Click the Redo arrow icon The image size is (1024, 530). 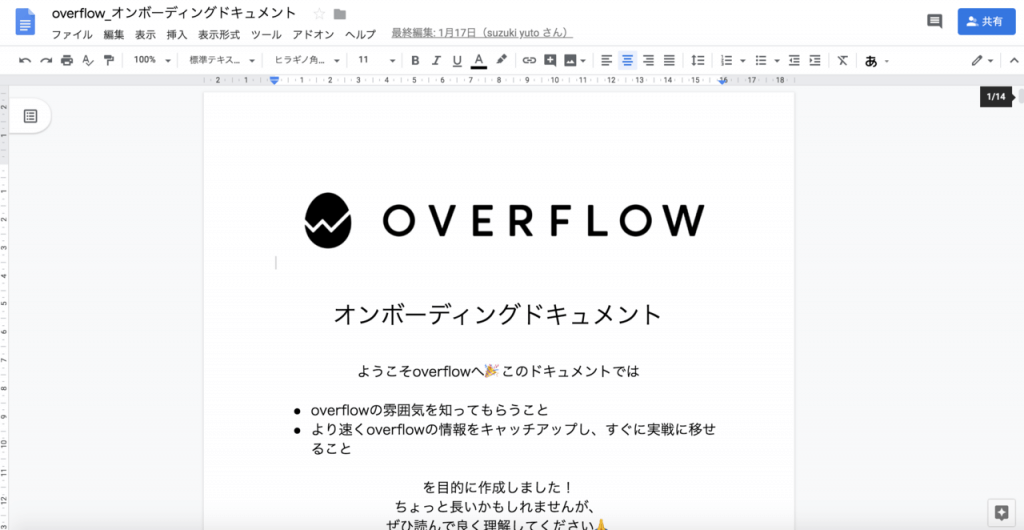[x=46, y=61]
